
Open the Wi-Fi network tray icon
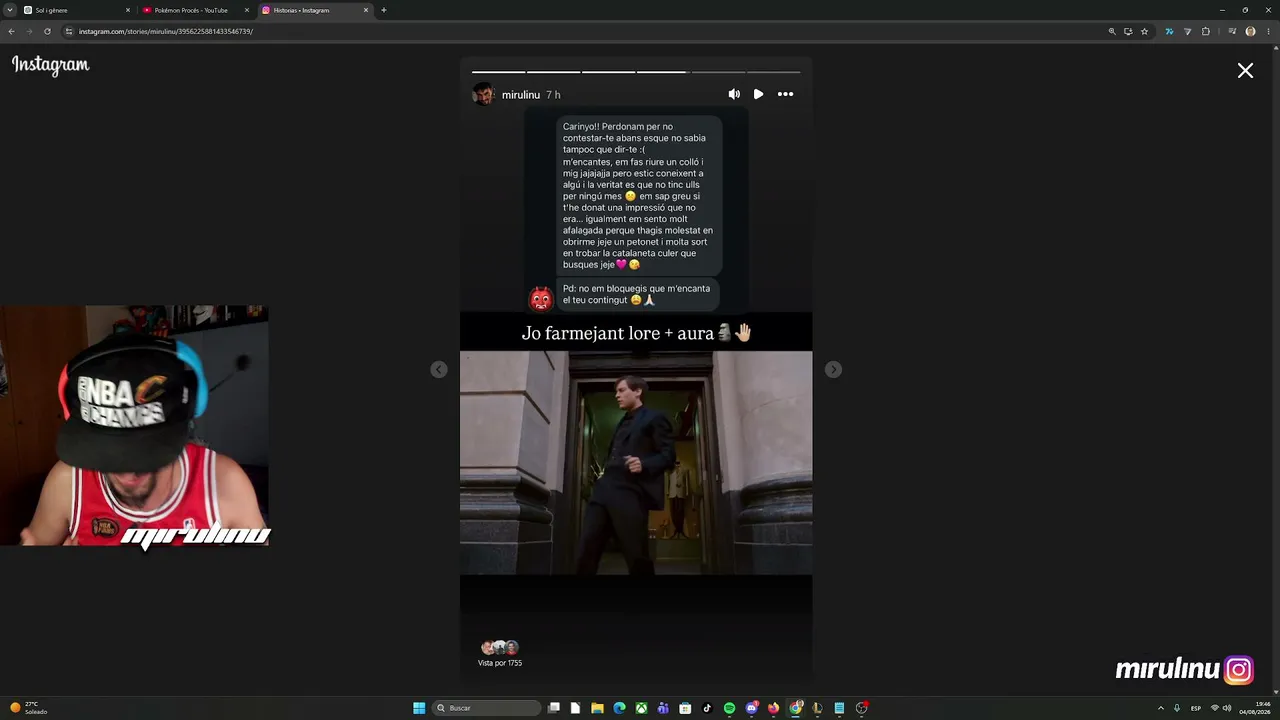pyautogui.click(x=1215, y=708)
